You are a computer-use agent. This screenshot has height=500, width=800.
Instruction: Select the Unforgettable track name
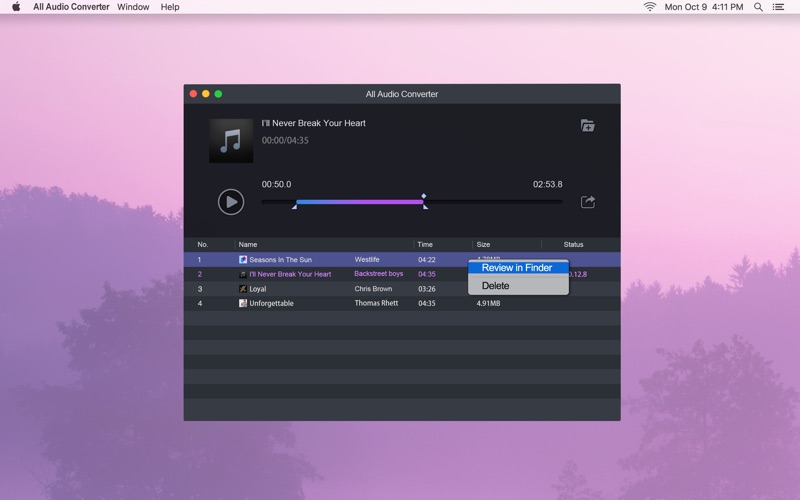coord(271,303)
